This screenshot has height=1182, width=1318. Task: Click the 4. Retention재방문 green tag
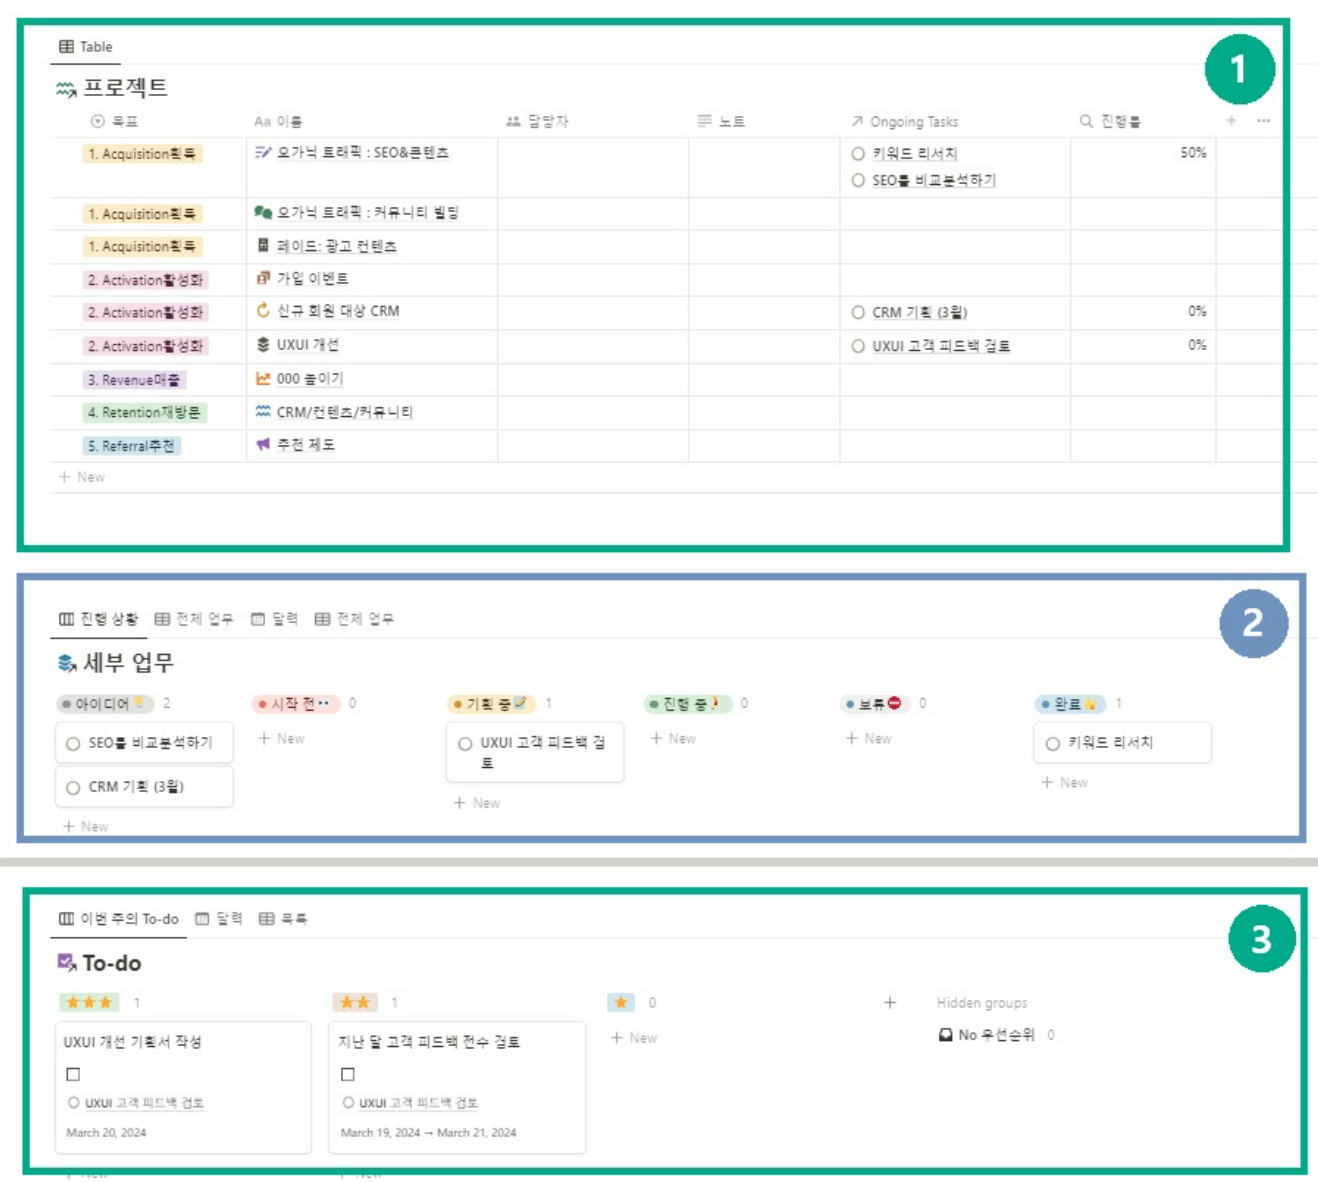(145, 412)
